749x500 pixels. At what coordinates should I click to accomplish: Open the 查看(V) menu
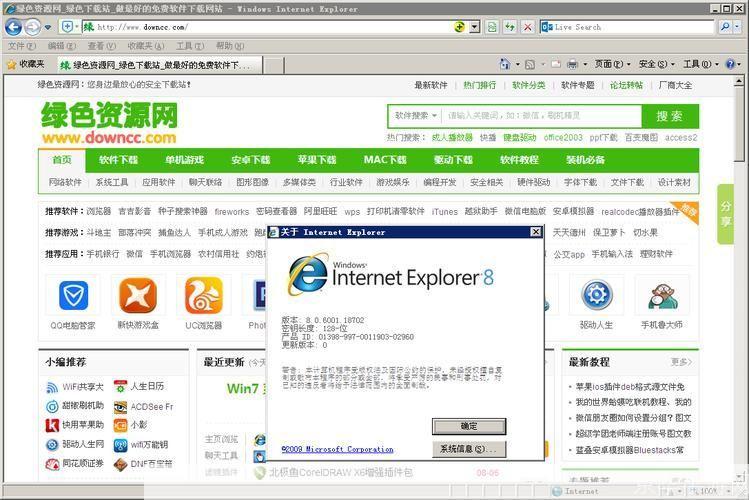click(102, 46)
